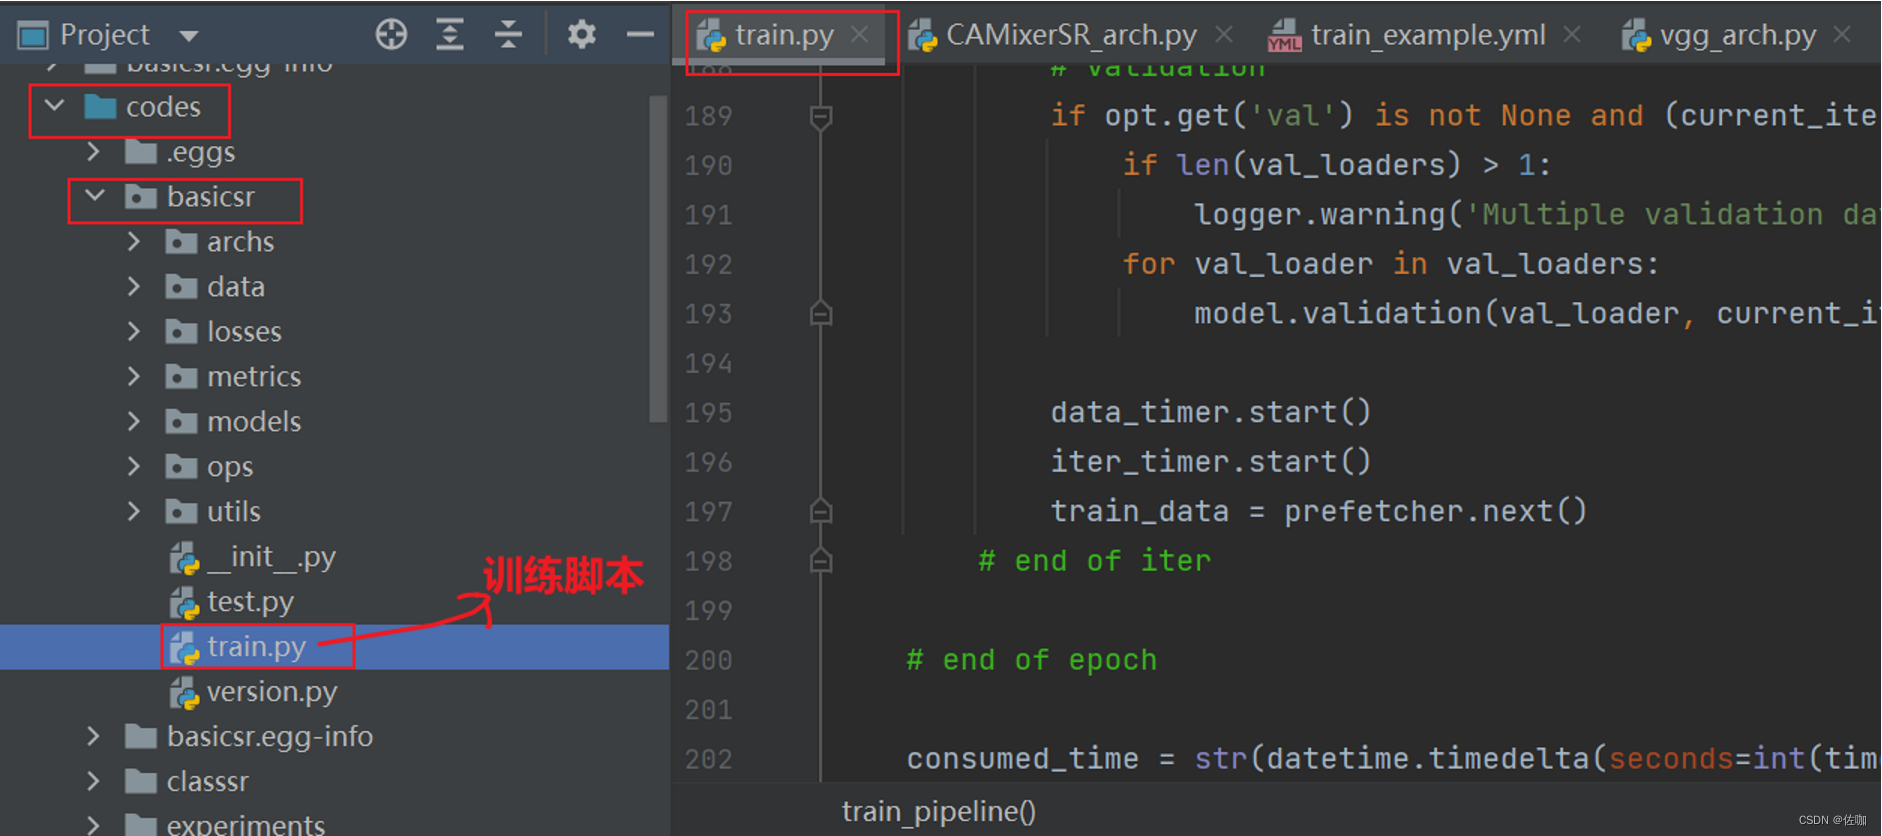
Task: Switch to the vgg_arch.py tab
Action: point(1737,35)
